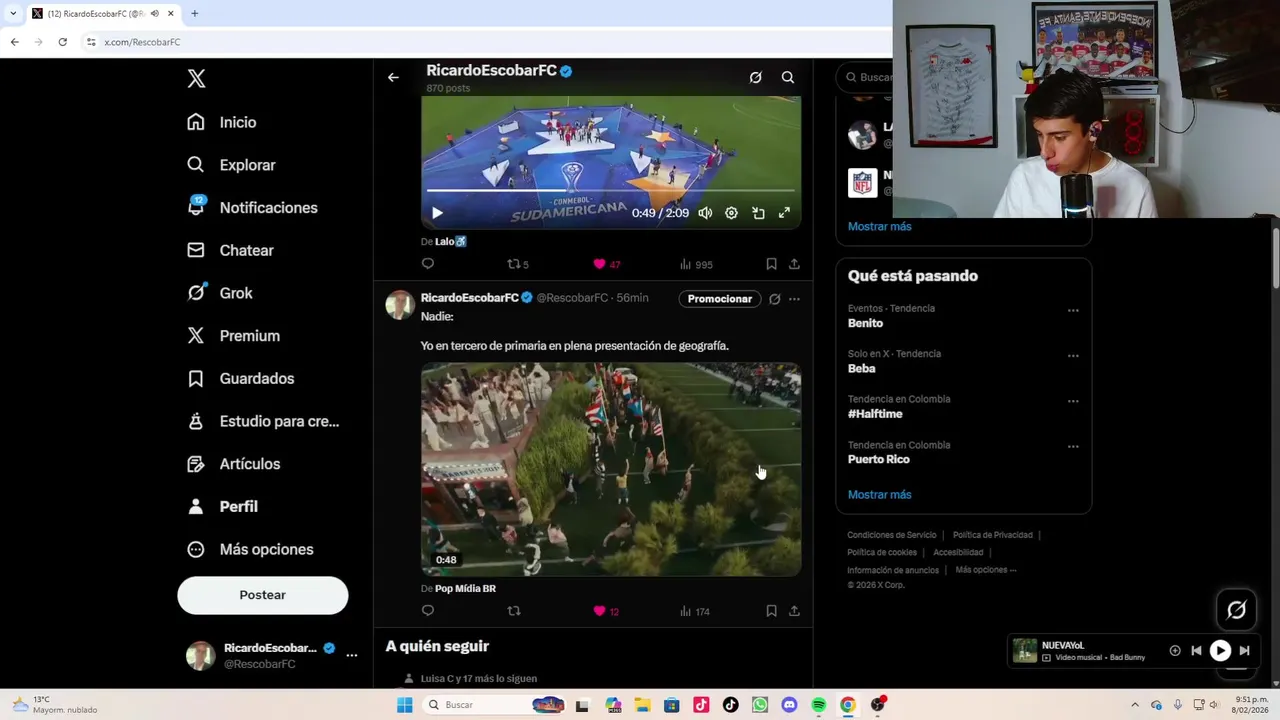Toggle picture-in-picture on the video
This screenshot has width=1280, height=720.
(x=758, y=213)
